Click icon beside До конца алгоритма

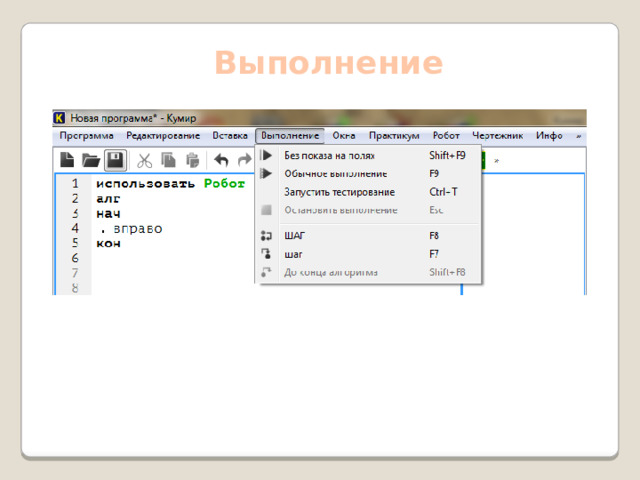266,272
